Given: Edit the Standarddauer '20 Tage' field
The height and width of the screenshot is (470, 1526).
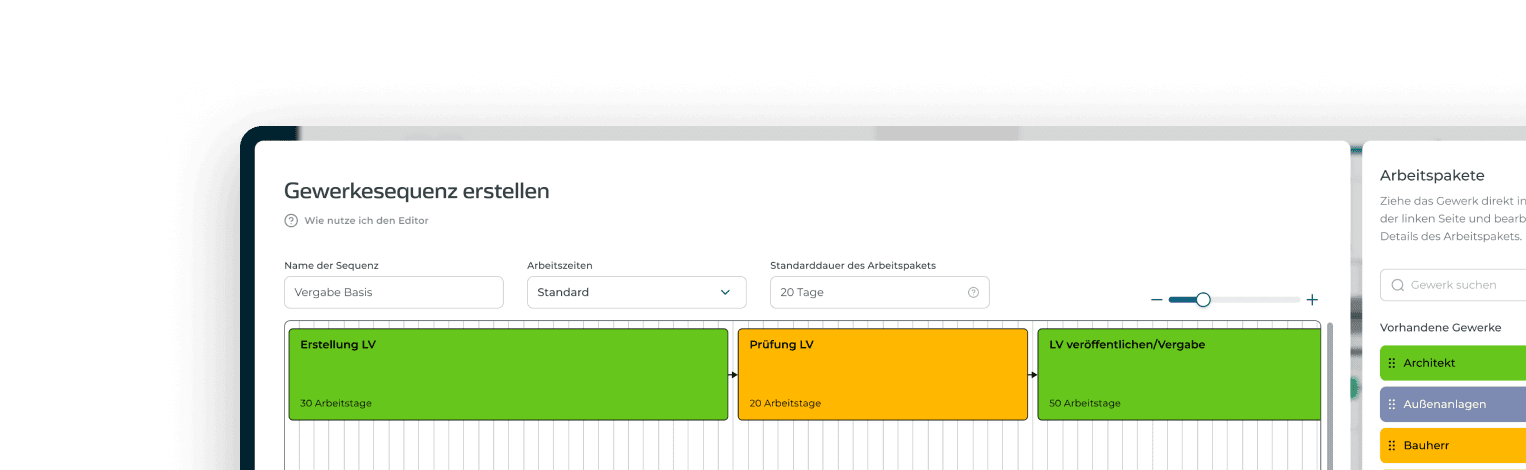Looking at the screenshot, I should (879, 292).
